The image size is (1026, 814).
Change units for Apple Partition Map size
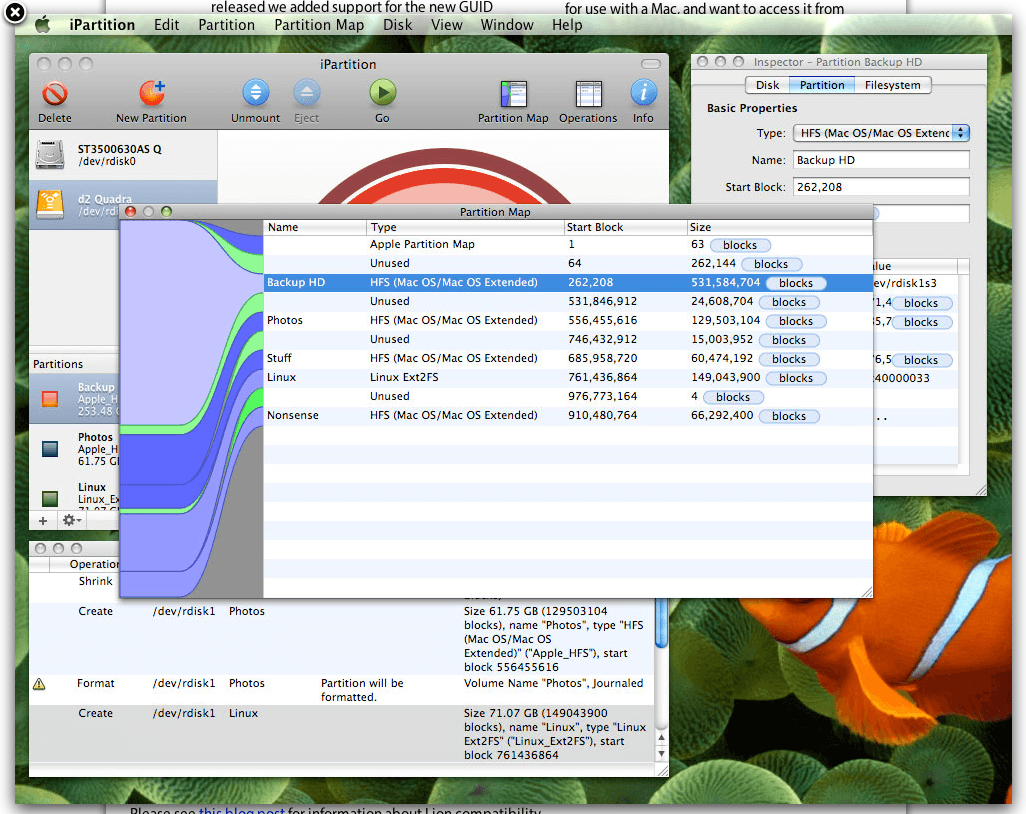pyautogui.click(x=740, y=245)
